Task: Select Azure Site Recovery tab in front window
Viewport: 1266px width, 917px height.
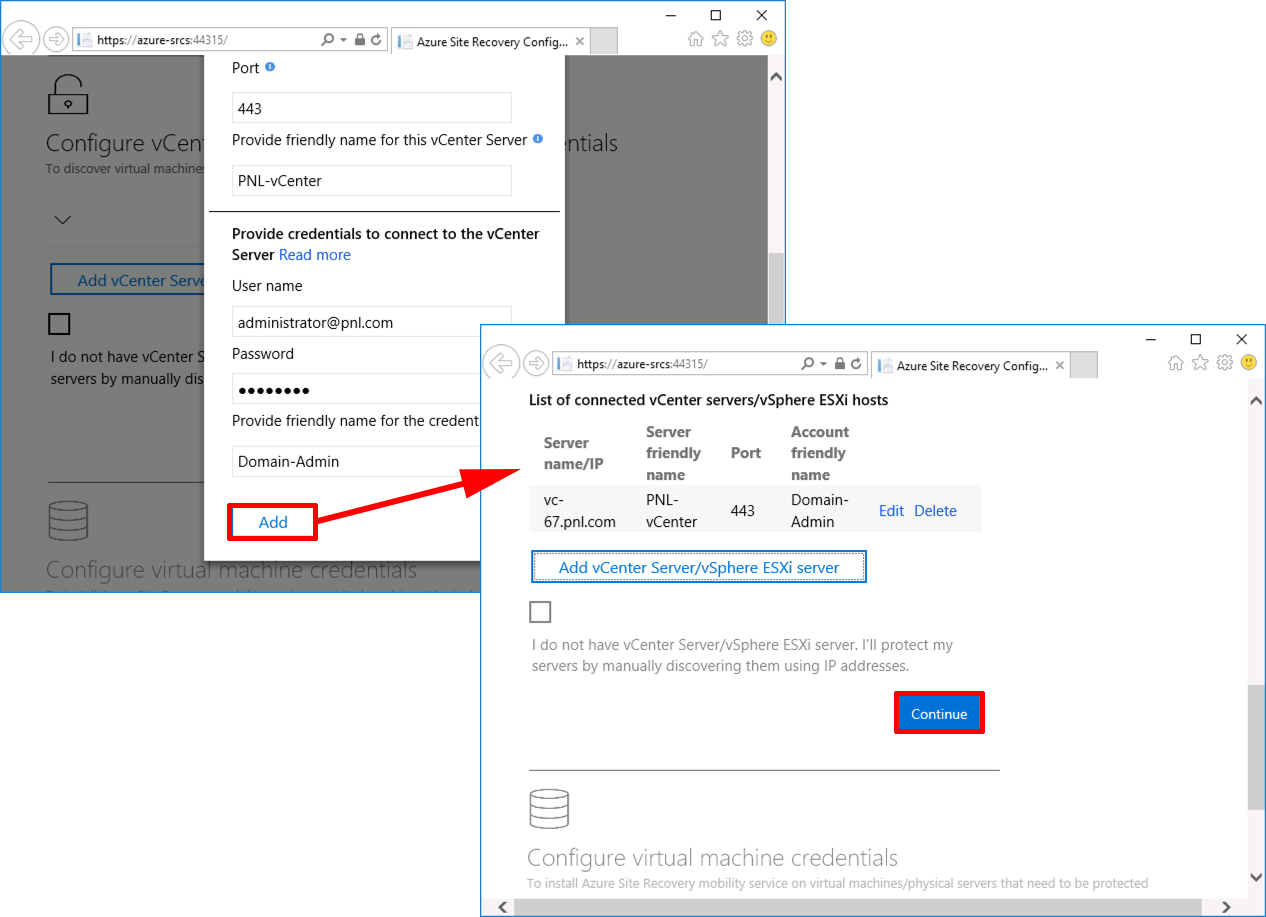Action: click(x=969, y=365)
